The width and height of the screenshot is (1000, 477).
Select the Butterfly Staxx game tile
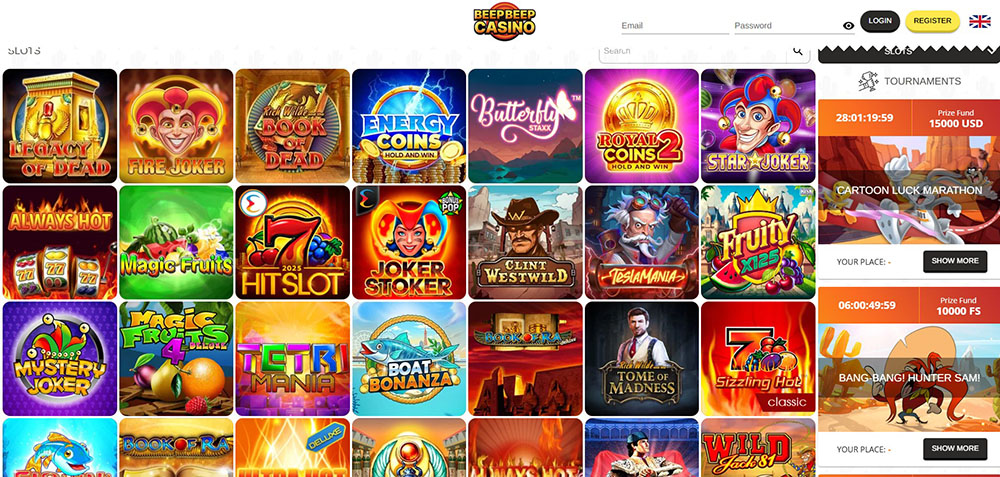click(x=526, y=126)
